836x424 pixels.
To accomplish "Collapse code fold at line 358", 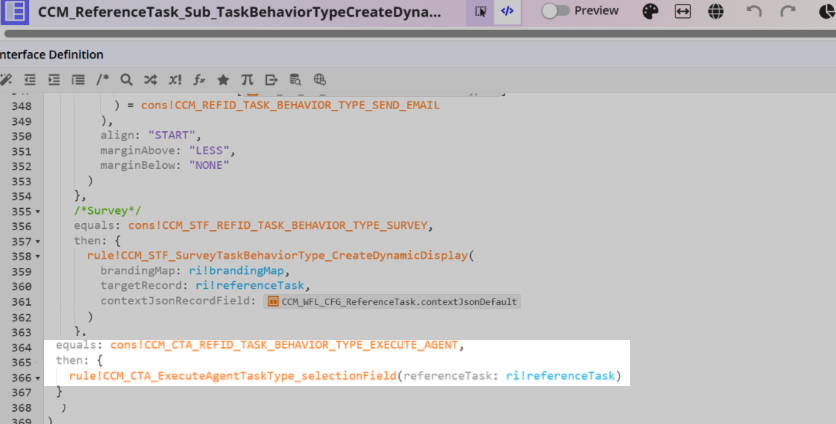I will (x=38, y=257).
